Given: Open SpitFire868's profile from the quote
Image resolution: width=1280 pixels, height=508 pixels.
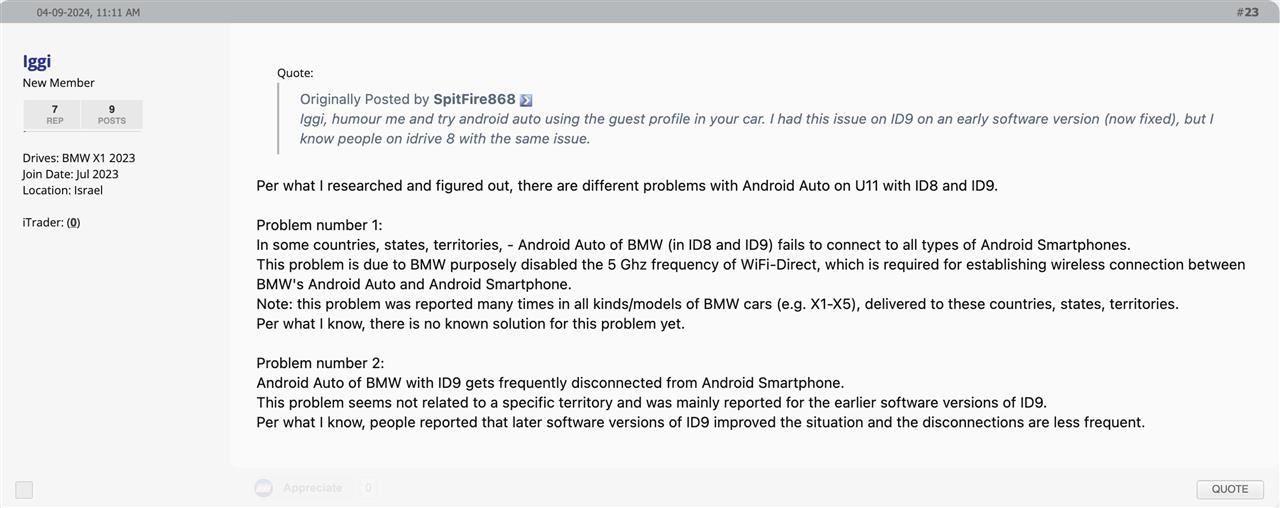Looking at the screenshot, I should [474, 99].
